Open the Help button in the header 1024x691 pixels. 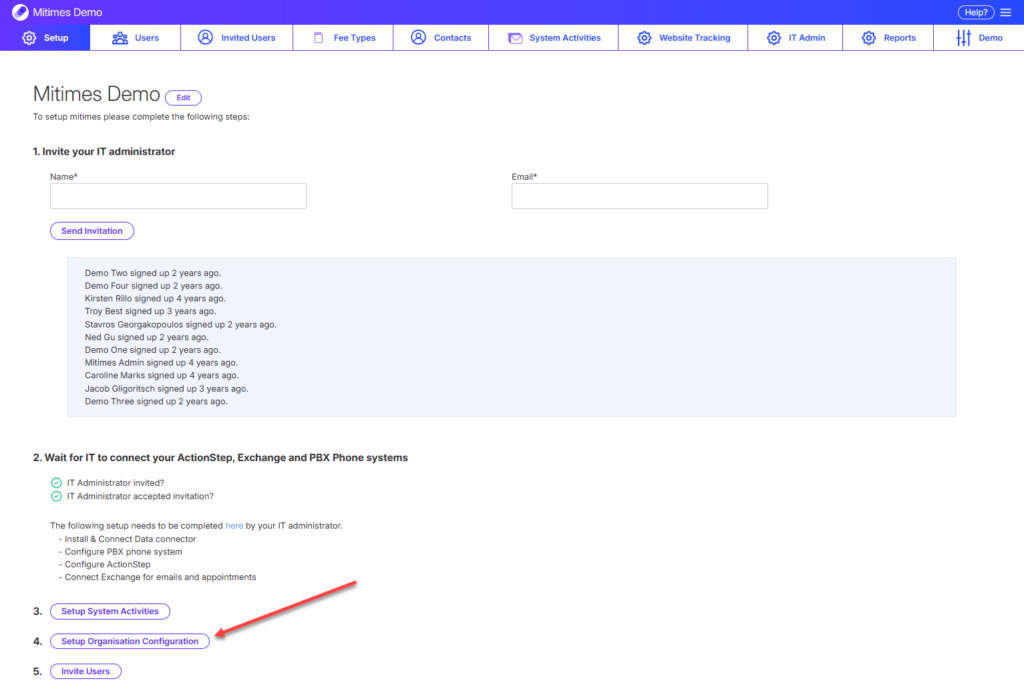click(975, 12)
